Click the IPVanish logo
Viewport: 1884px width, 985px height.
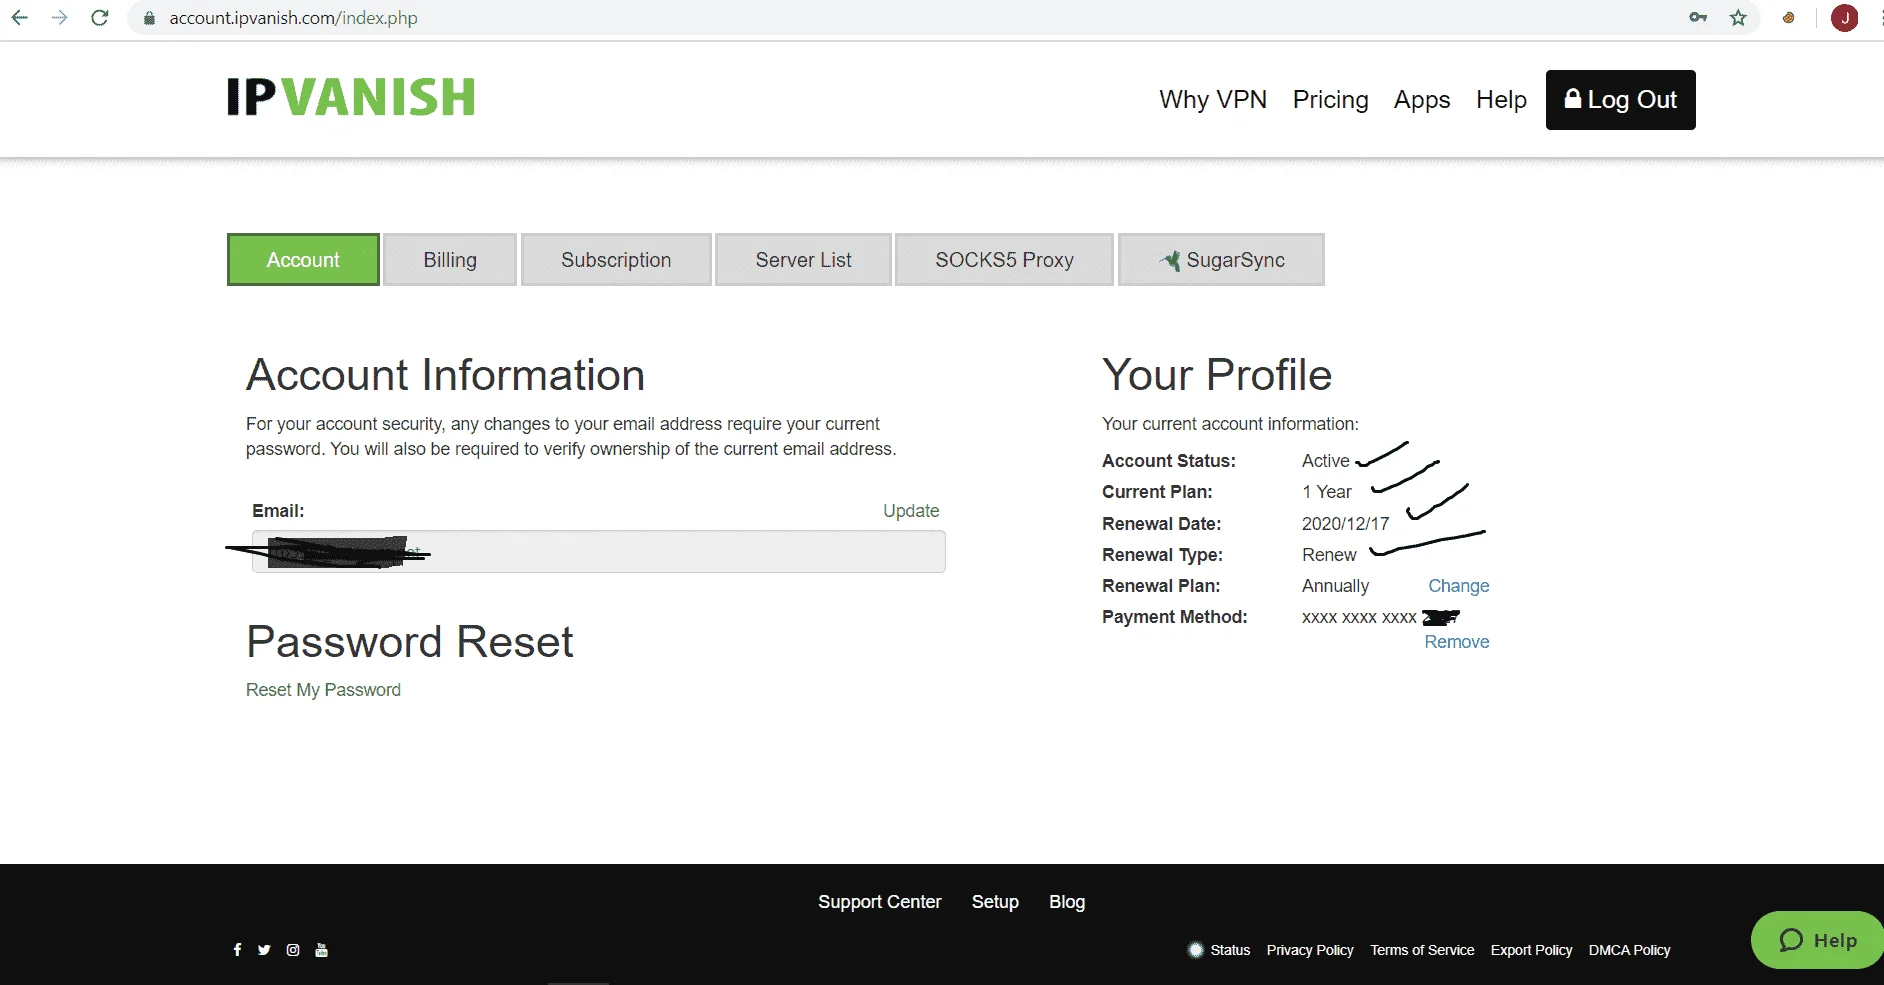point(351,97)
